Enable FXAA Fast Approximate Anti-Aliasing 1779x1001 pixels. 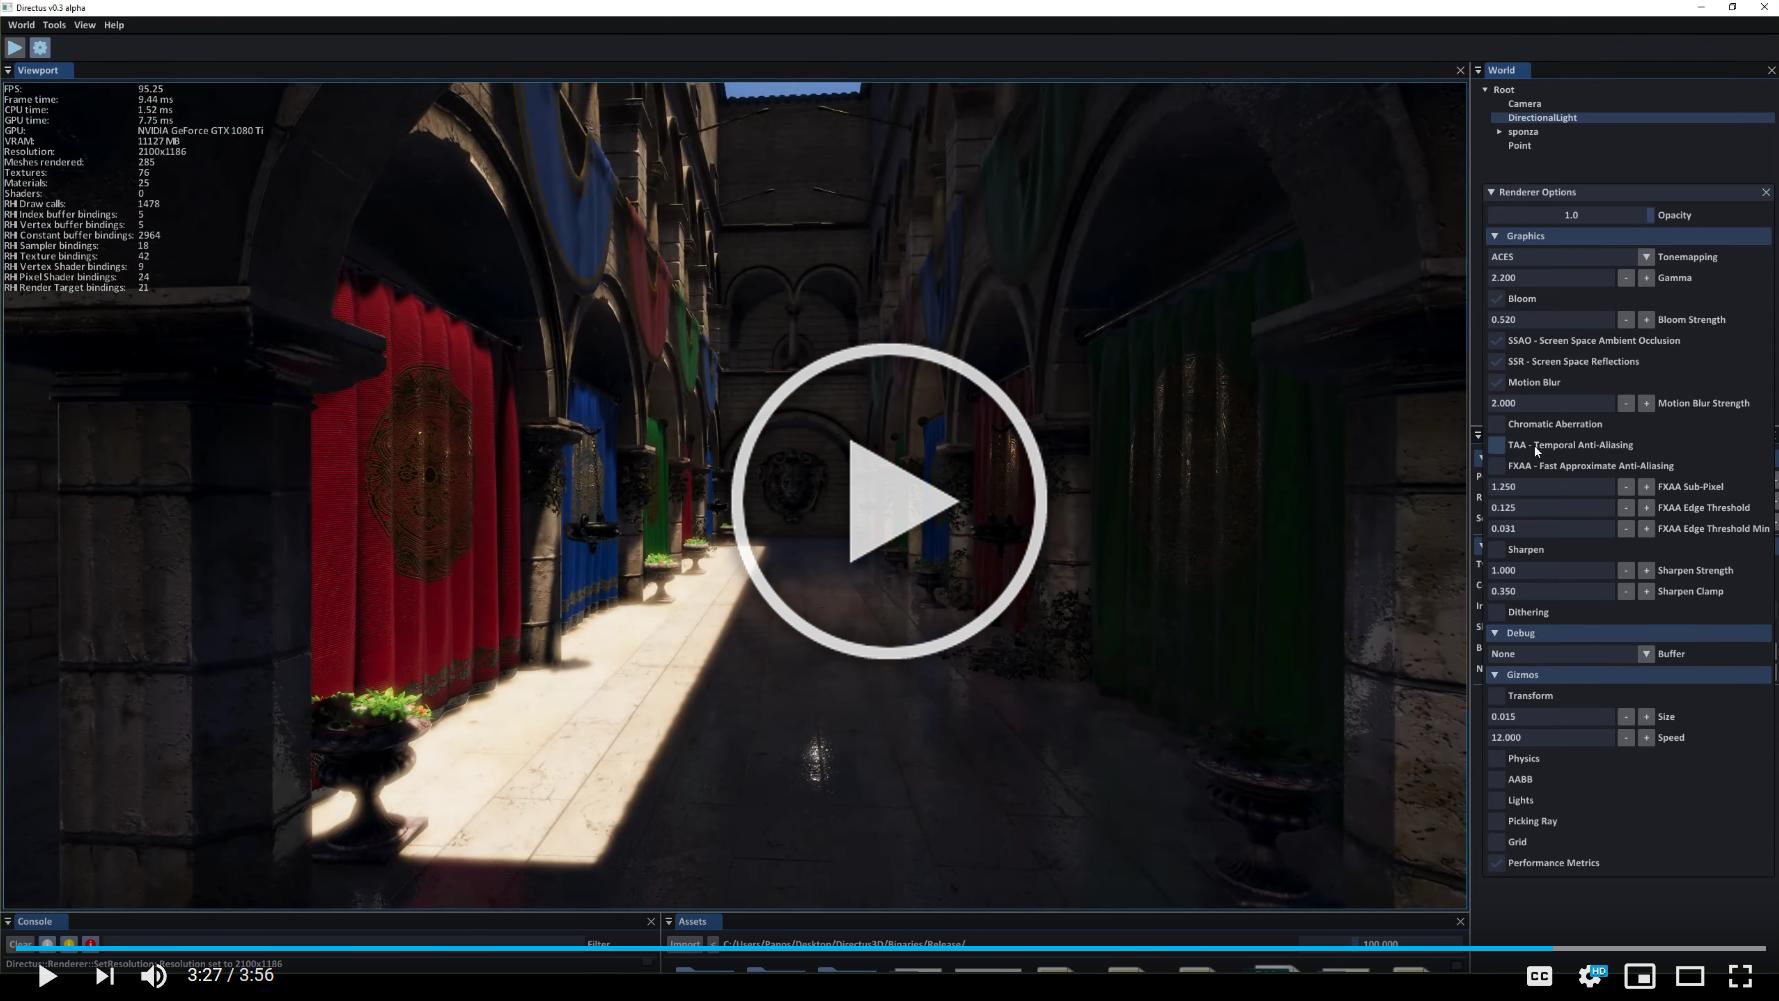click(x=1497, y=466)
